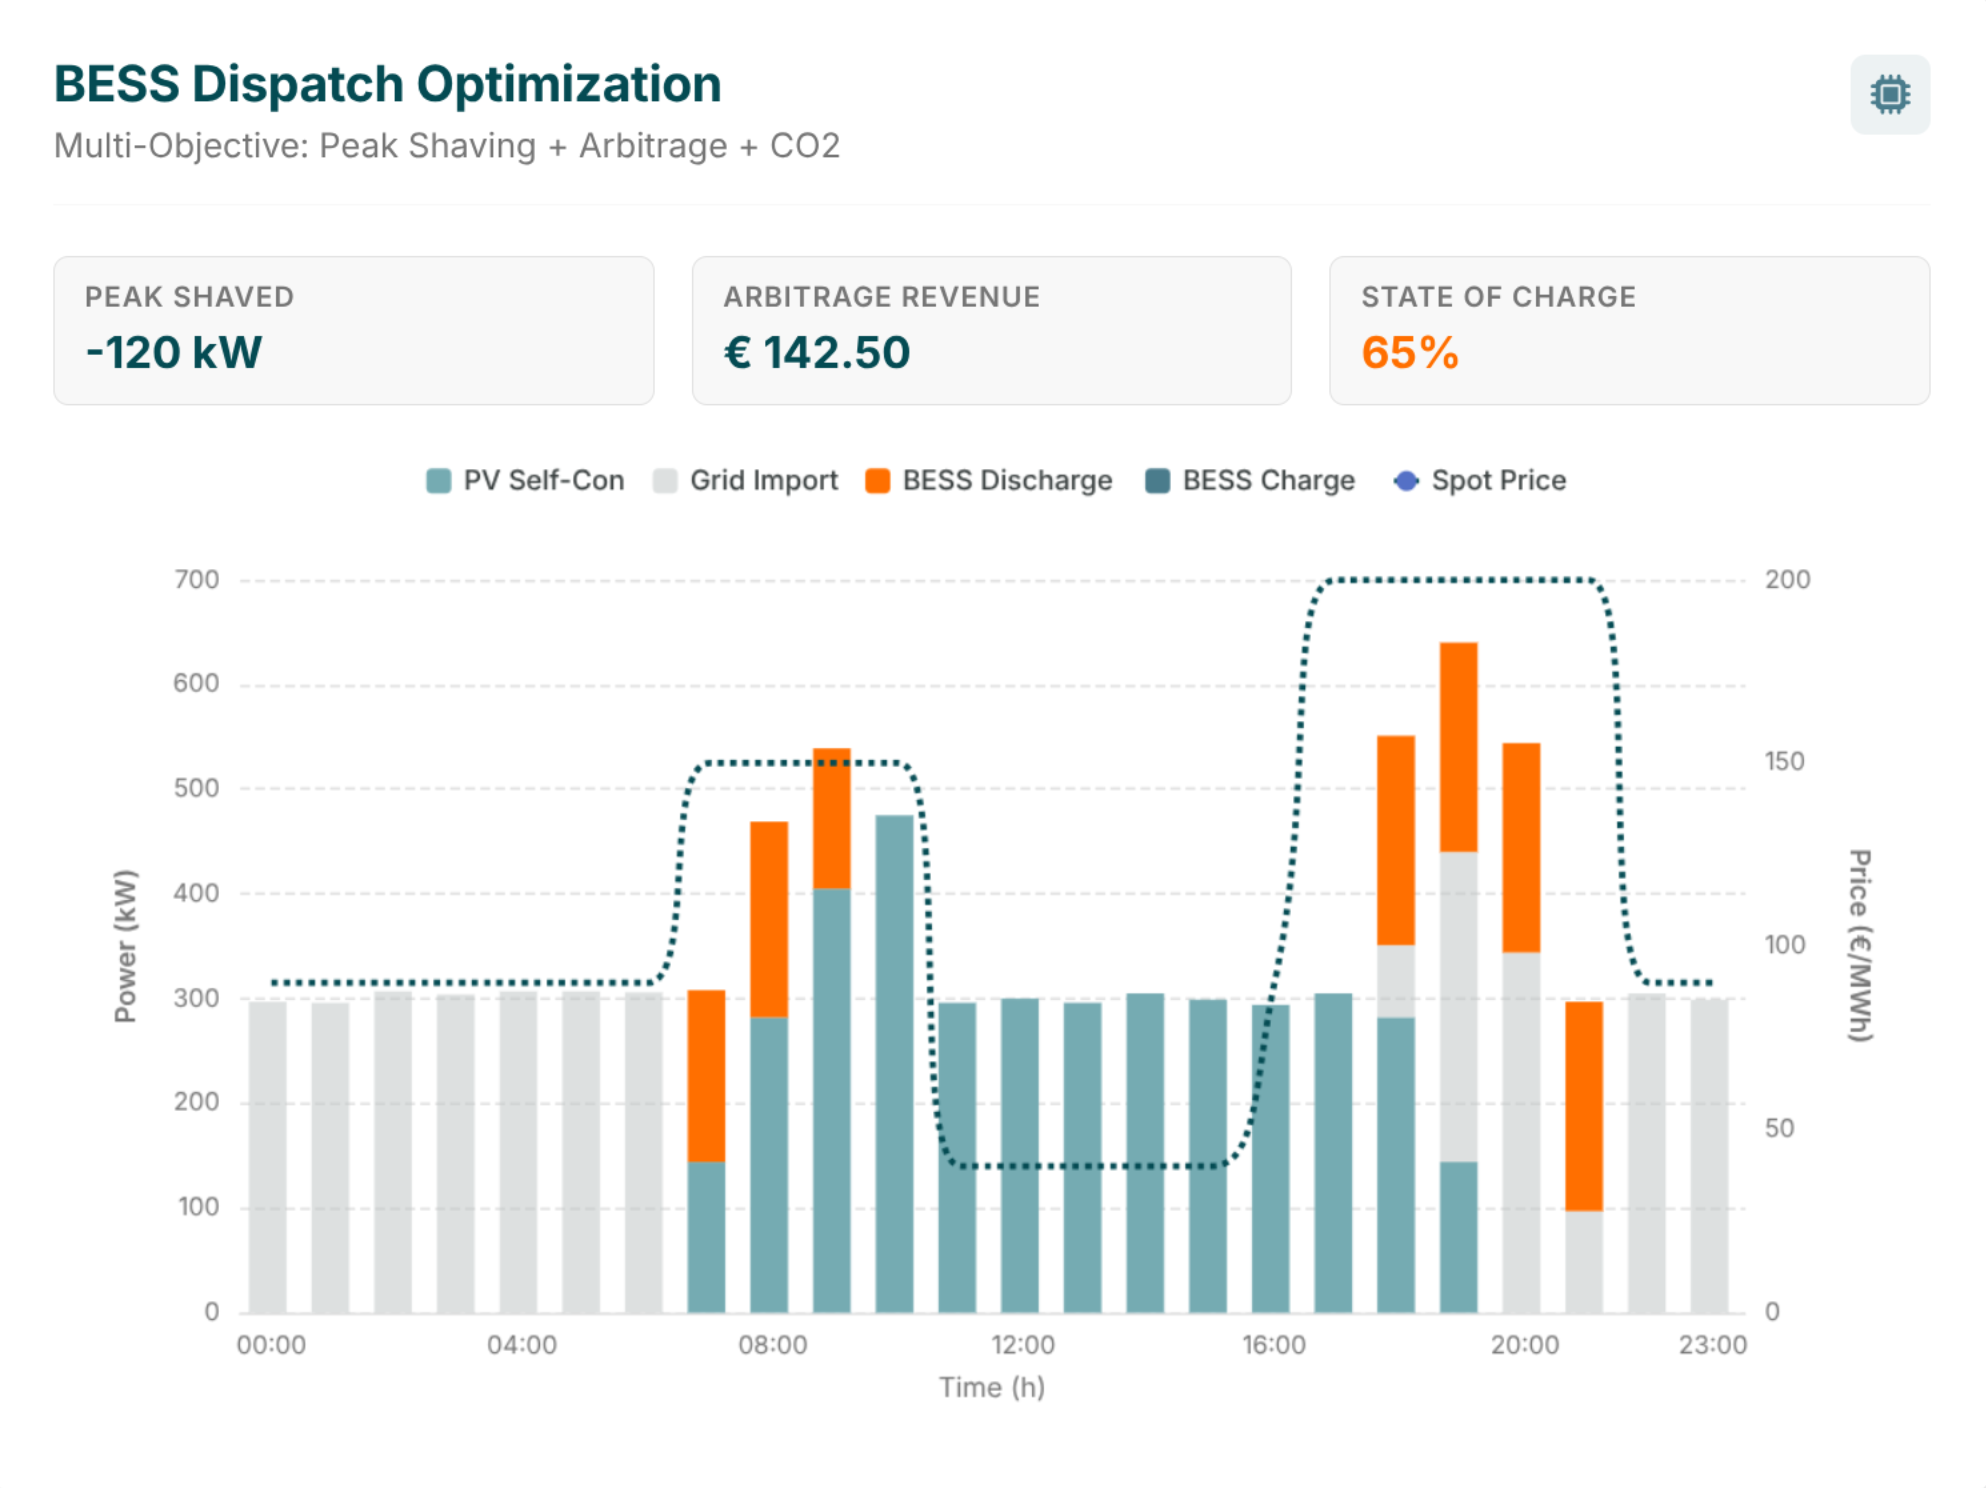Click BESS Discharge orange legend swatch
Image resolution: width=1986 pixels, height=1488 pixels.
[877, 481]
